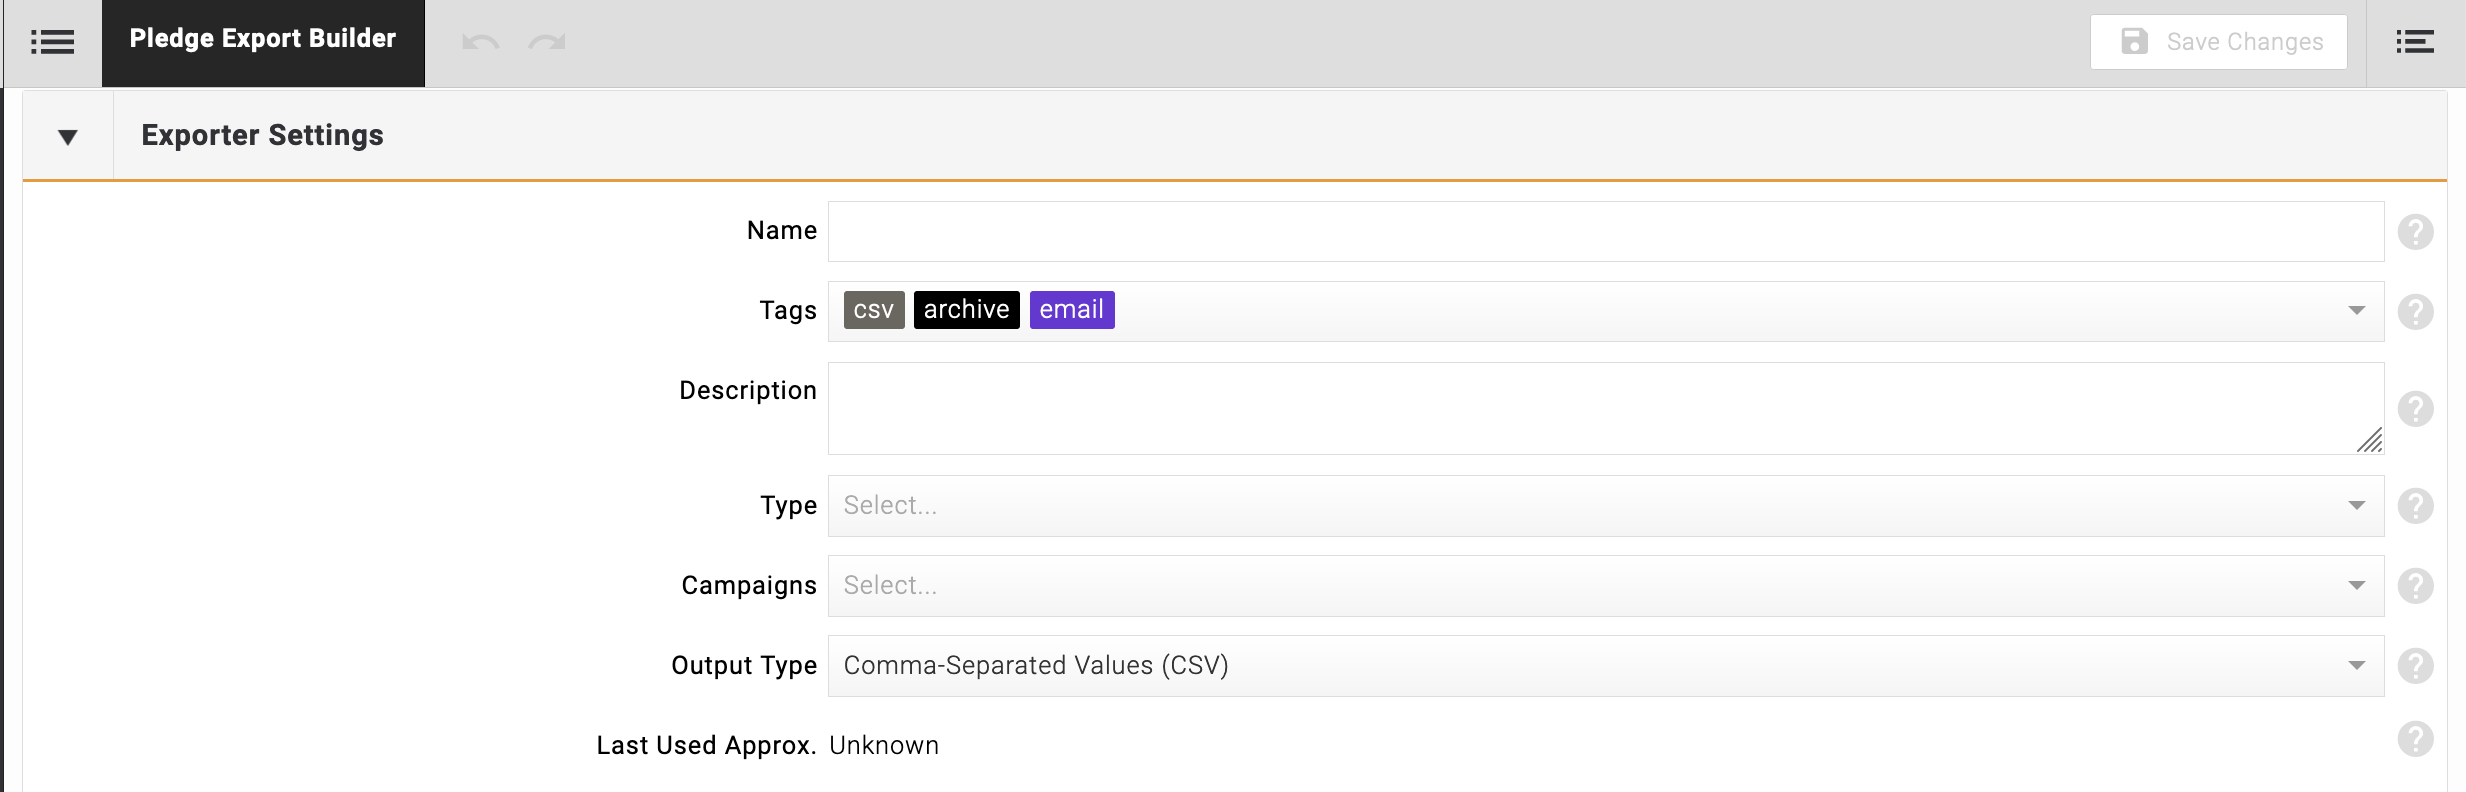Show help for the Name field

coord(2415,232)
